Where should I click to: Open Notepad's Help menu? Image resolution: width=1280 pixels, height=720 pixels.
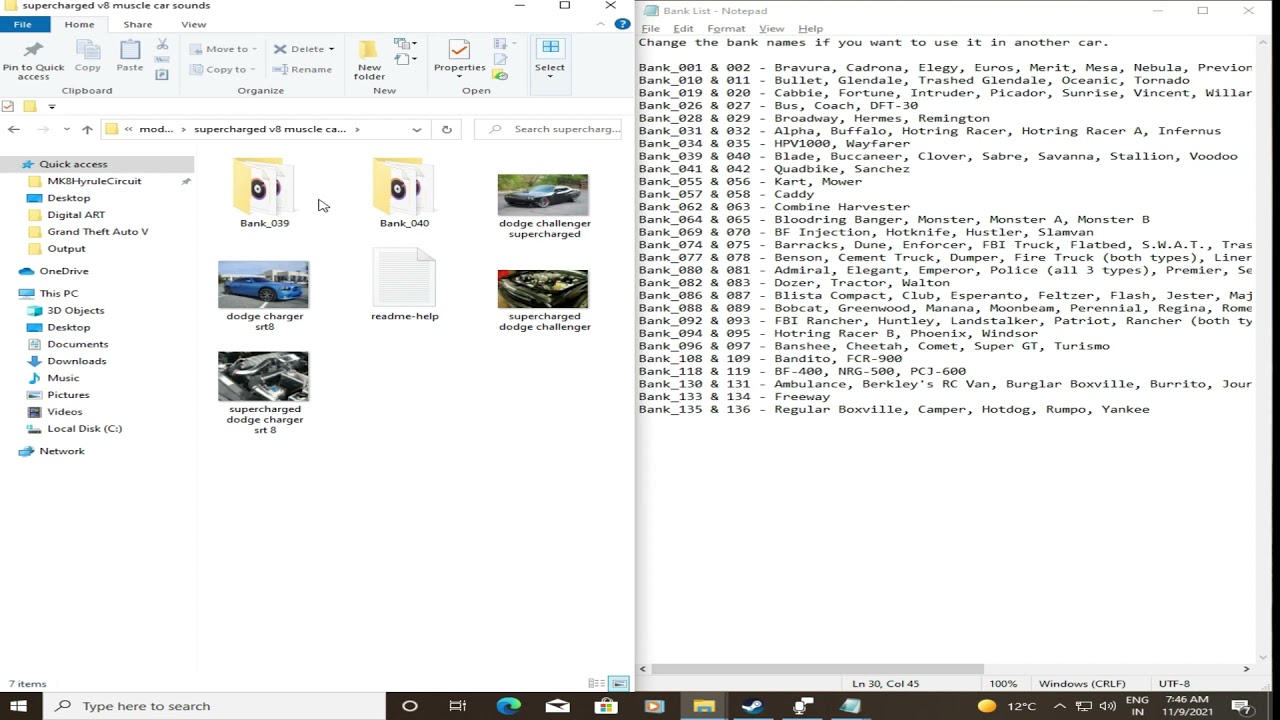tap(810, 28)
